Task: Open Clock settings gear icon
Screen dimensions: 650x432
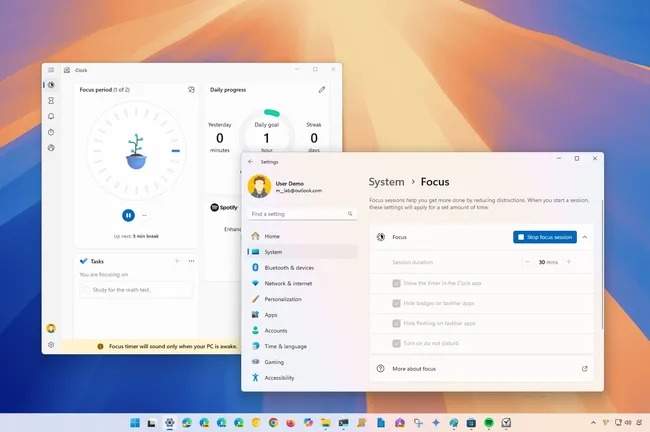Action: tap(51, 345)
